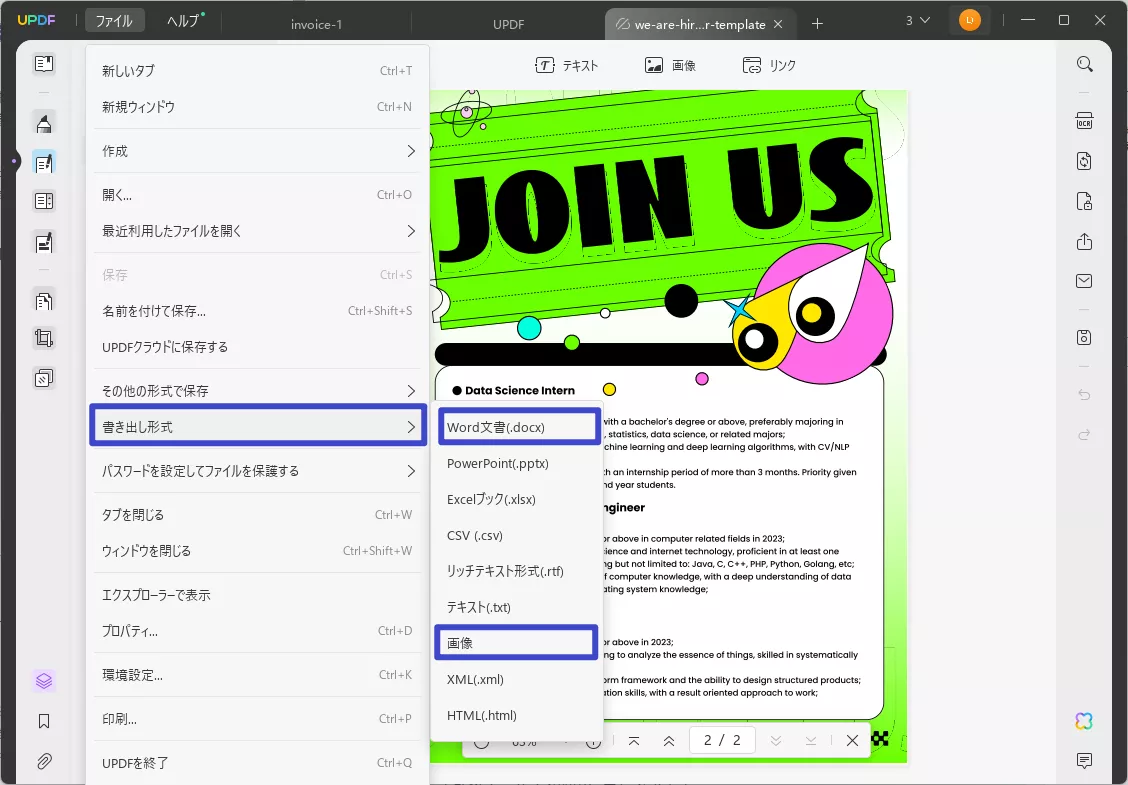1128x785 pixels.
Task: Click the Save to disk icon on right
Action: click(1084, 337)
